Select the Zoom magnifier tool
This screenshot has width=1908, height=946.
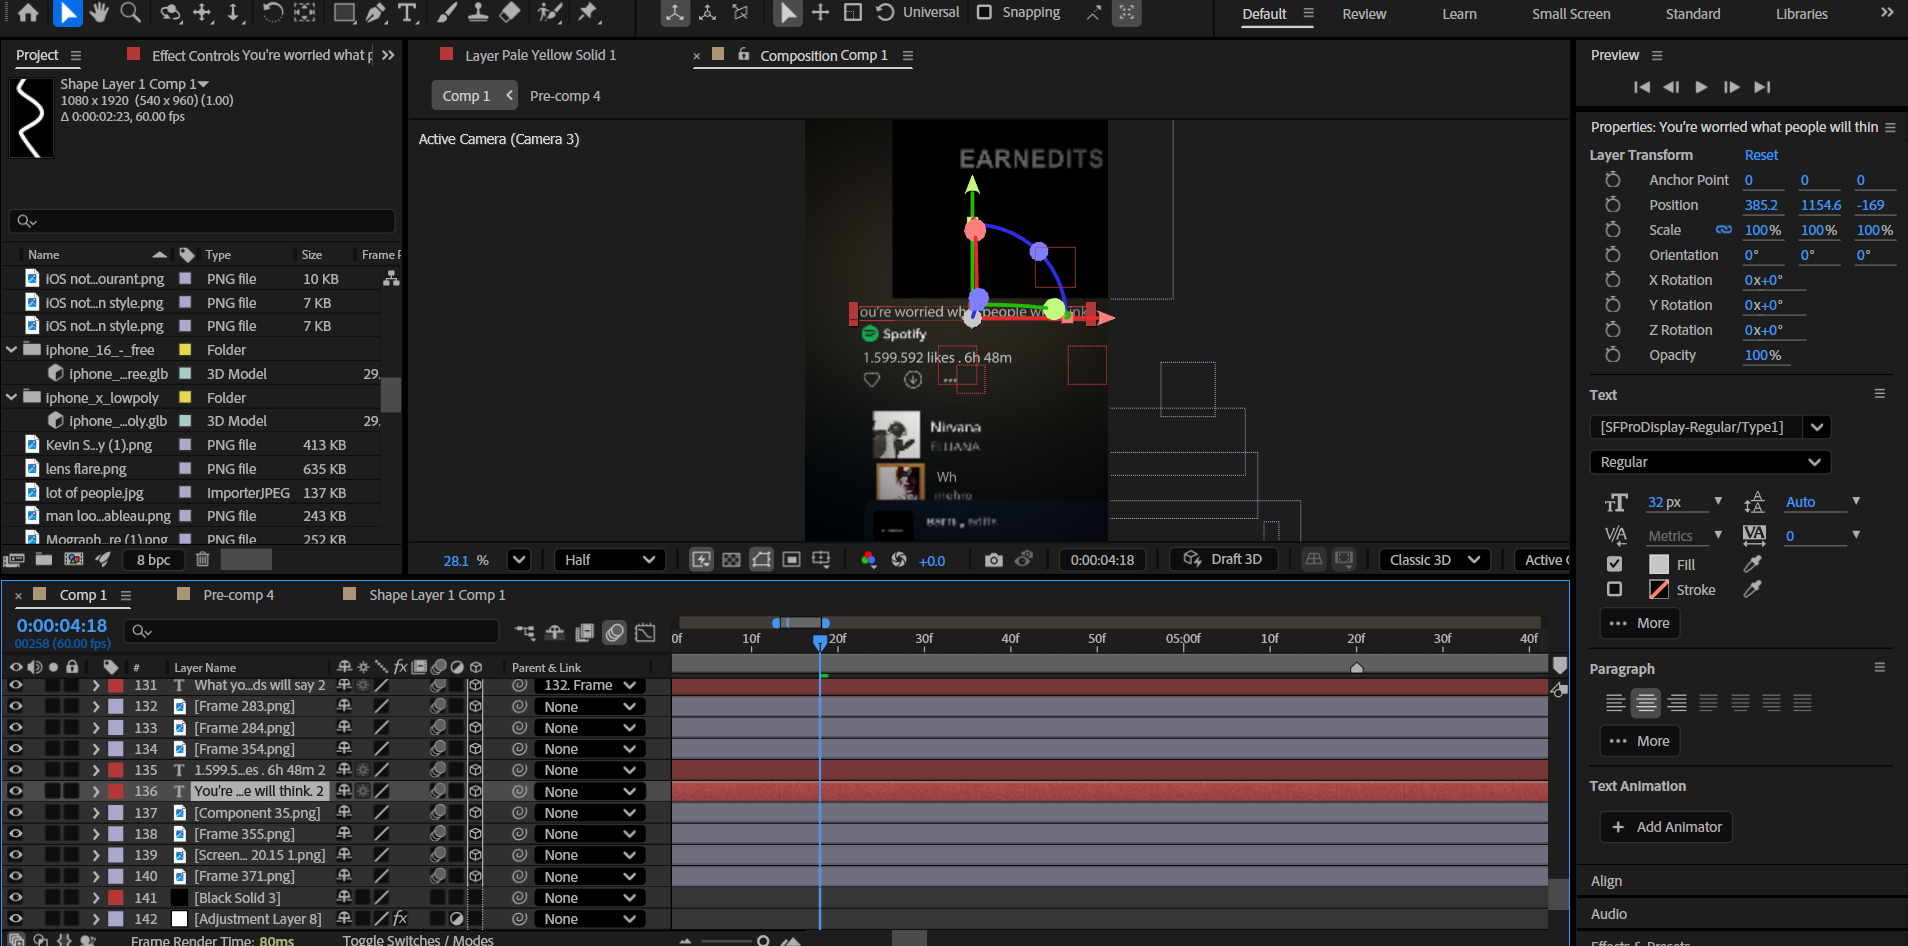point(130,13)
